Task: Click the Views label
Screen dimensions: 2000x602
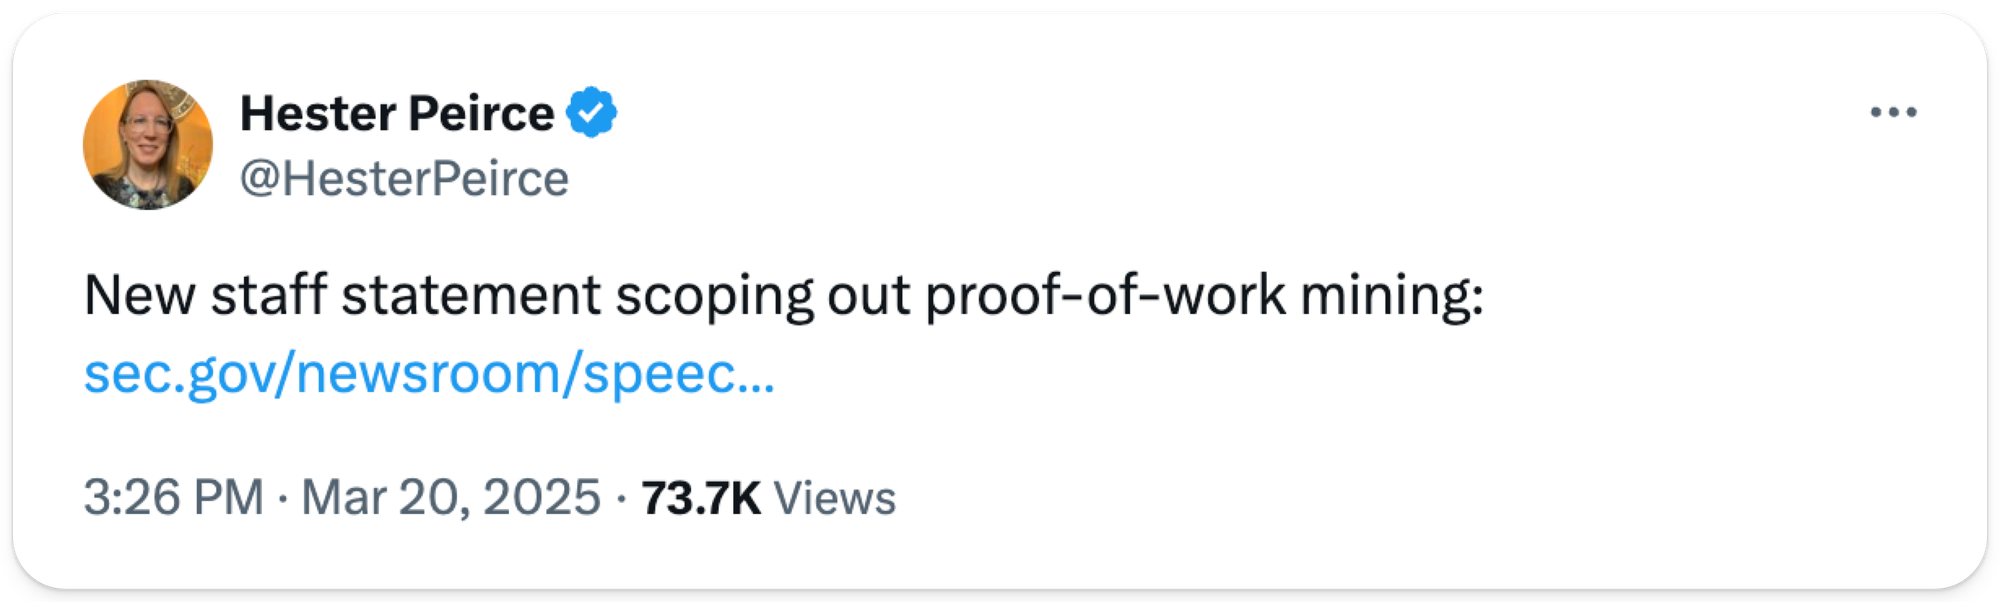Action: pyautogui.click(x=835, y=498)
